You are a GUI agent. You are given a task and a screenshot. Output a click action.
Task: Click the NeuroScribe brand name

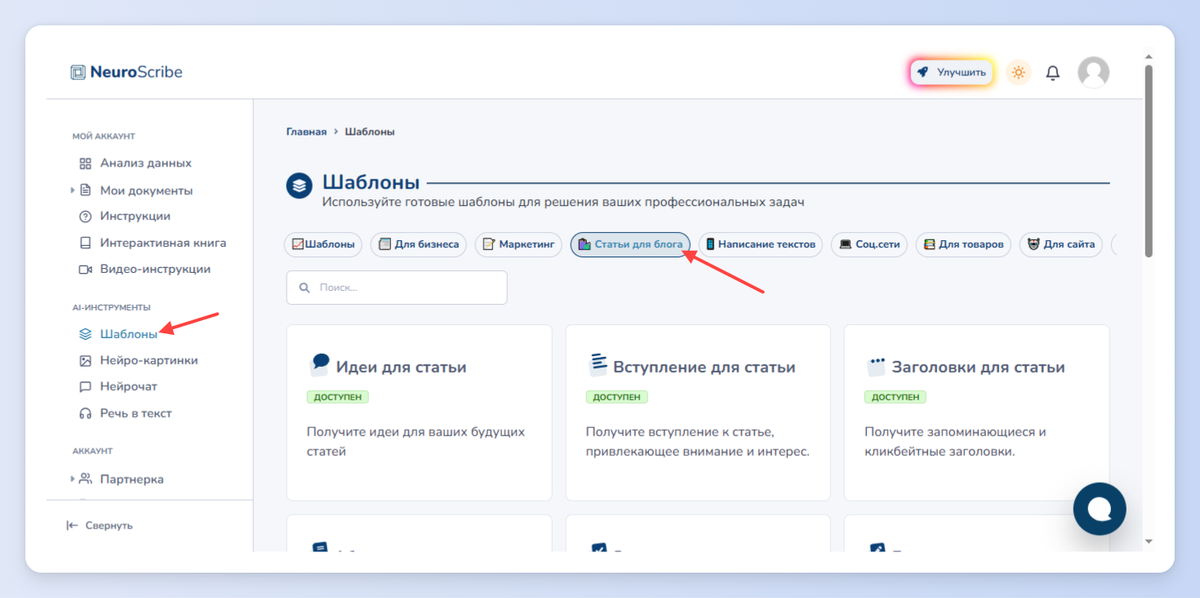pyautogui.click(x=136, y=72)
